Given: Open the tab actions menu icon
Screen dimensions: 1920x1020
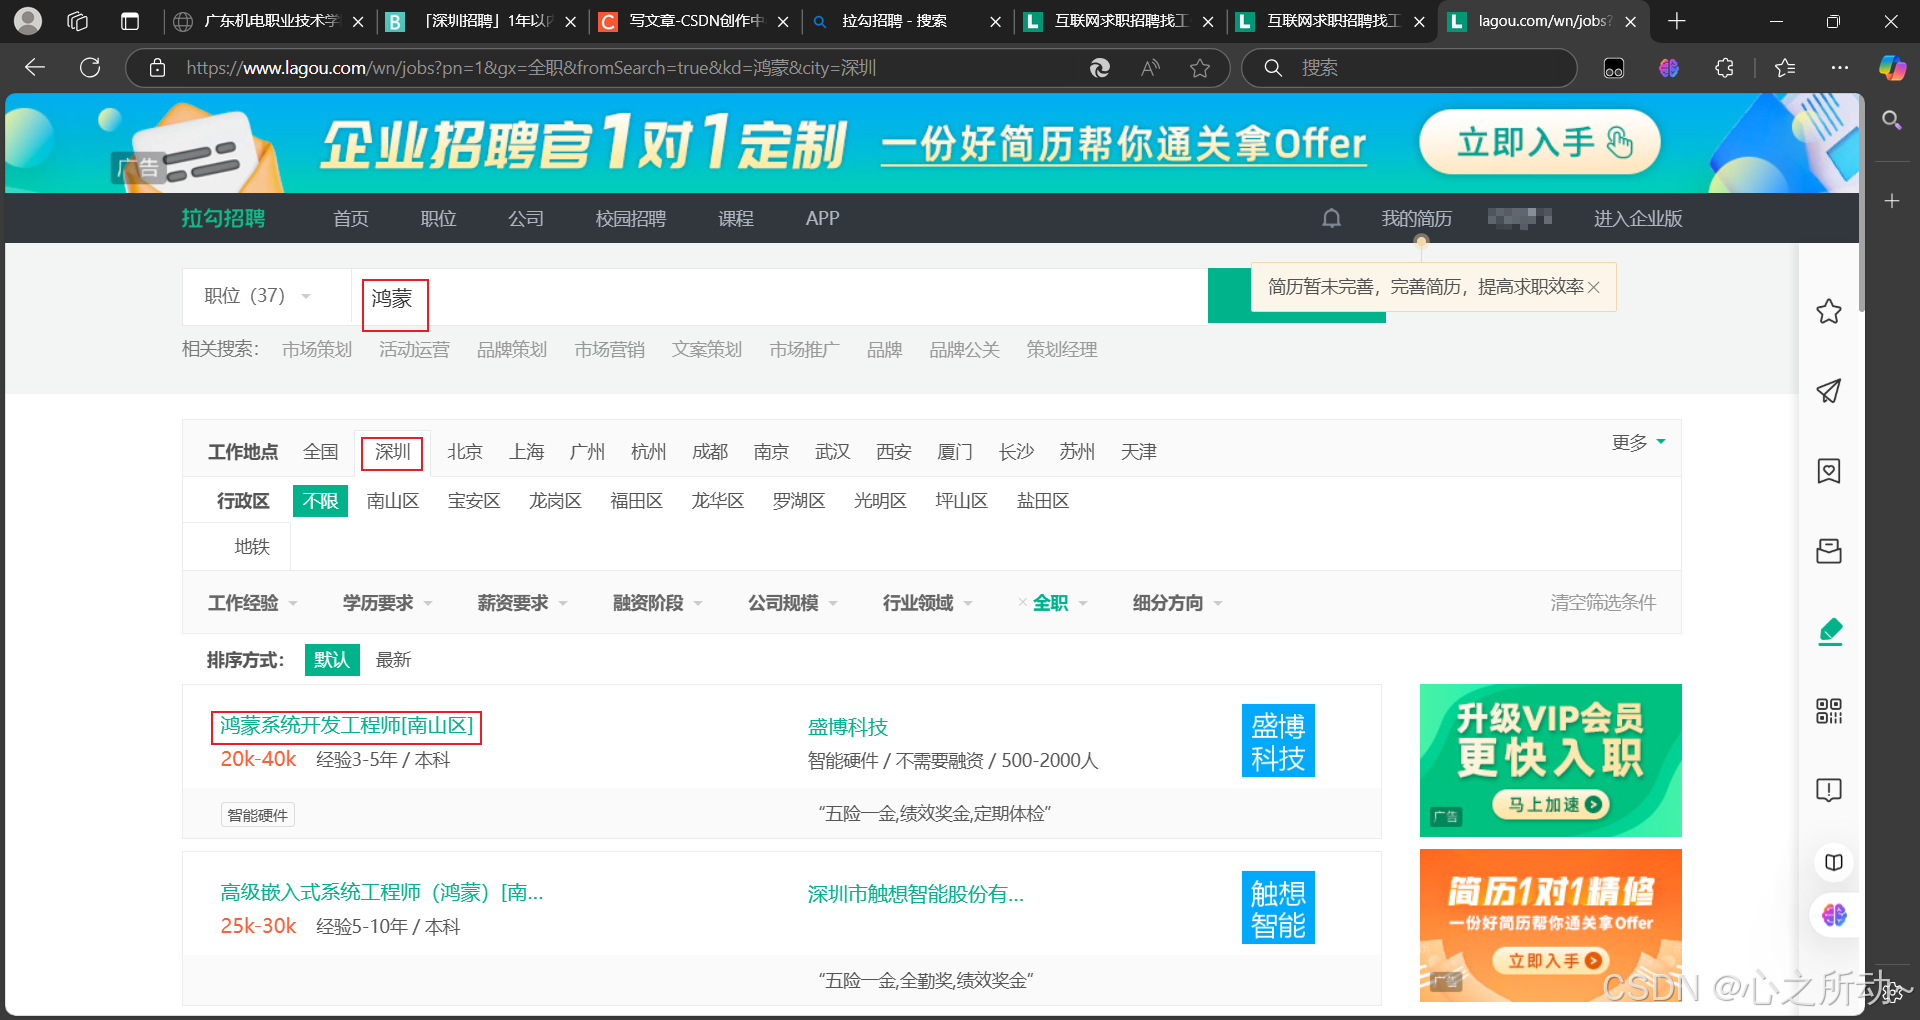Looking at the screenshot, I should click(130, 21).
